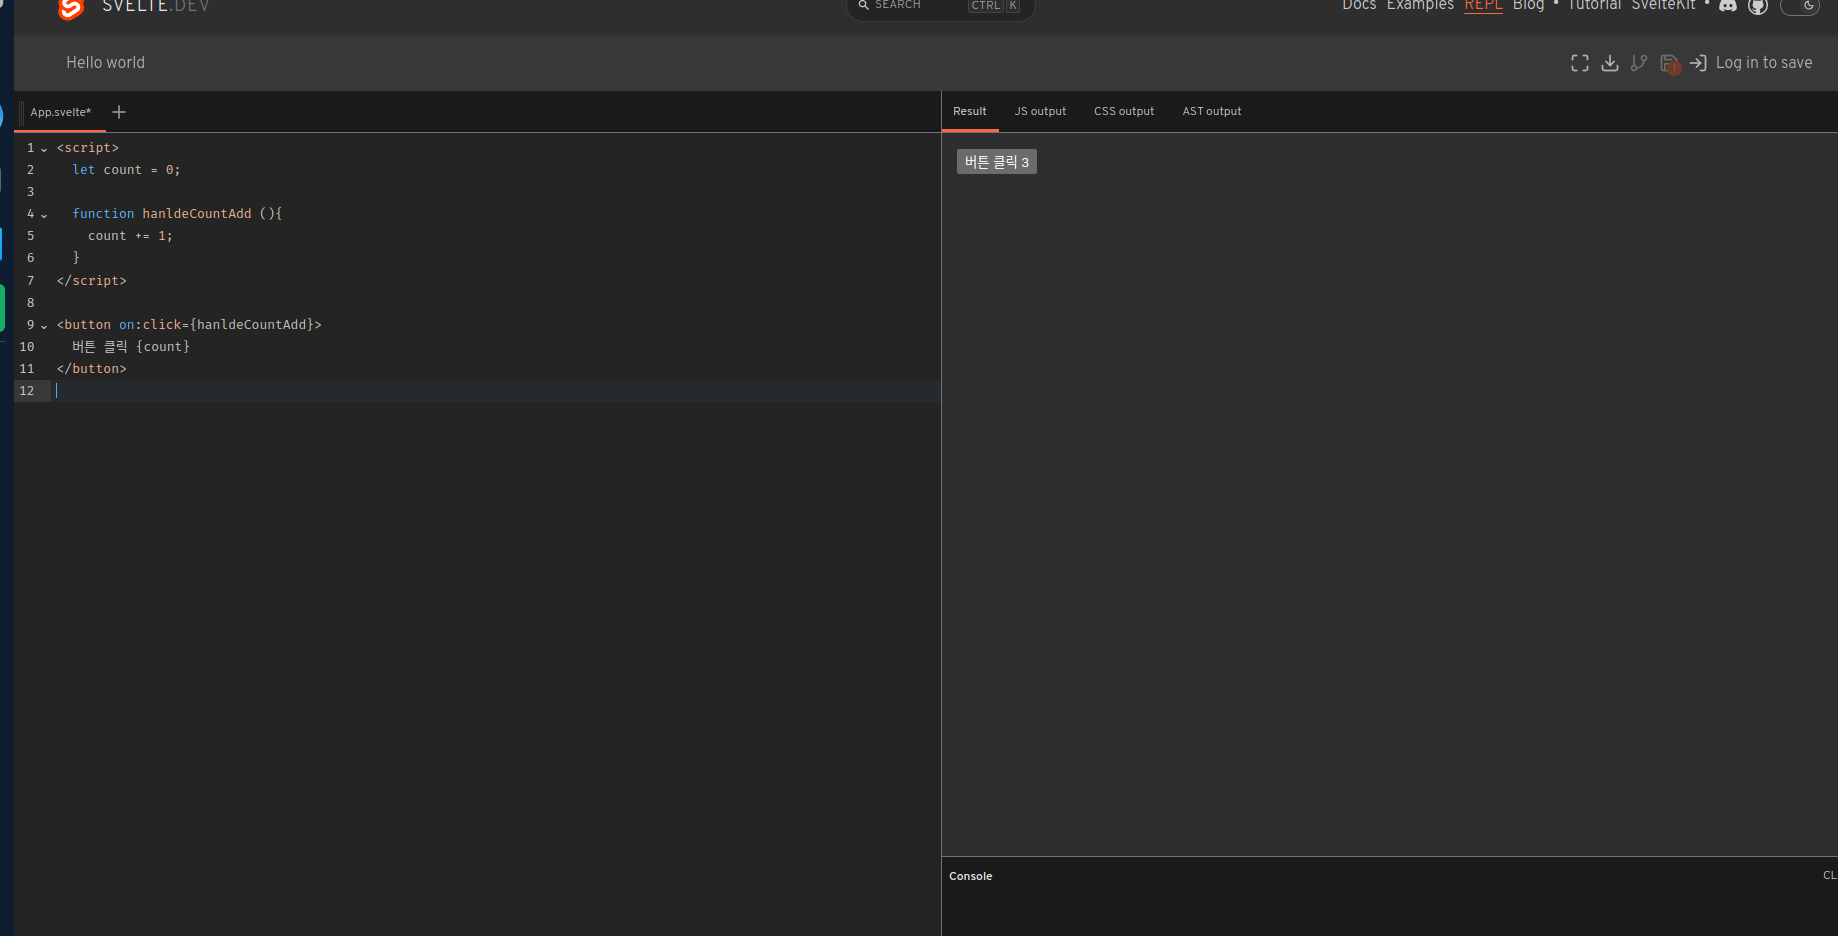Click on 'count += 1;' code line

[130, 236]
